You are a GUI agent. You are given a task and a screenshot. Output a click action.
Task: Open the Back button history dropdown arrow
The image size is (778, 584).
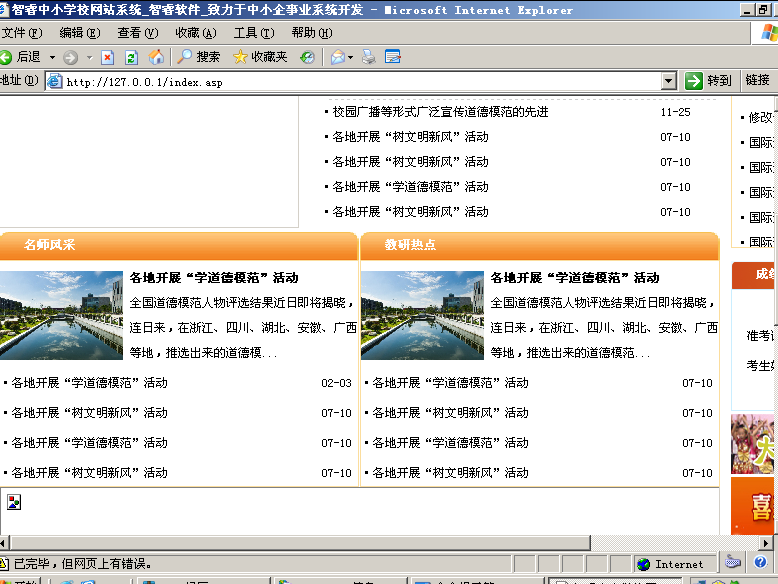[x=52, y=58]
